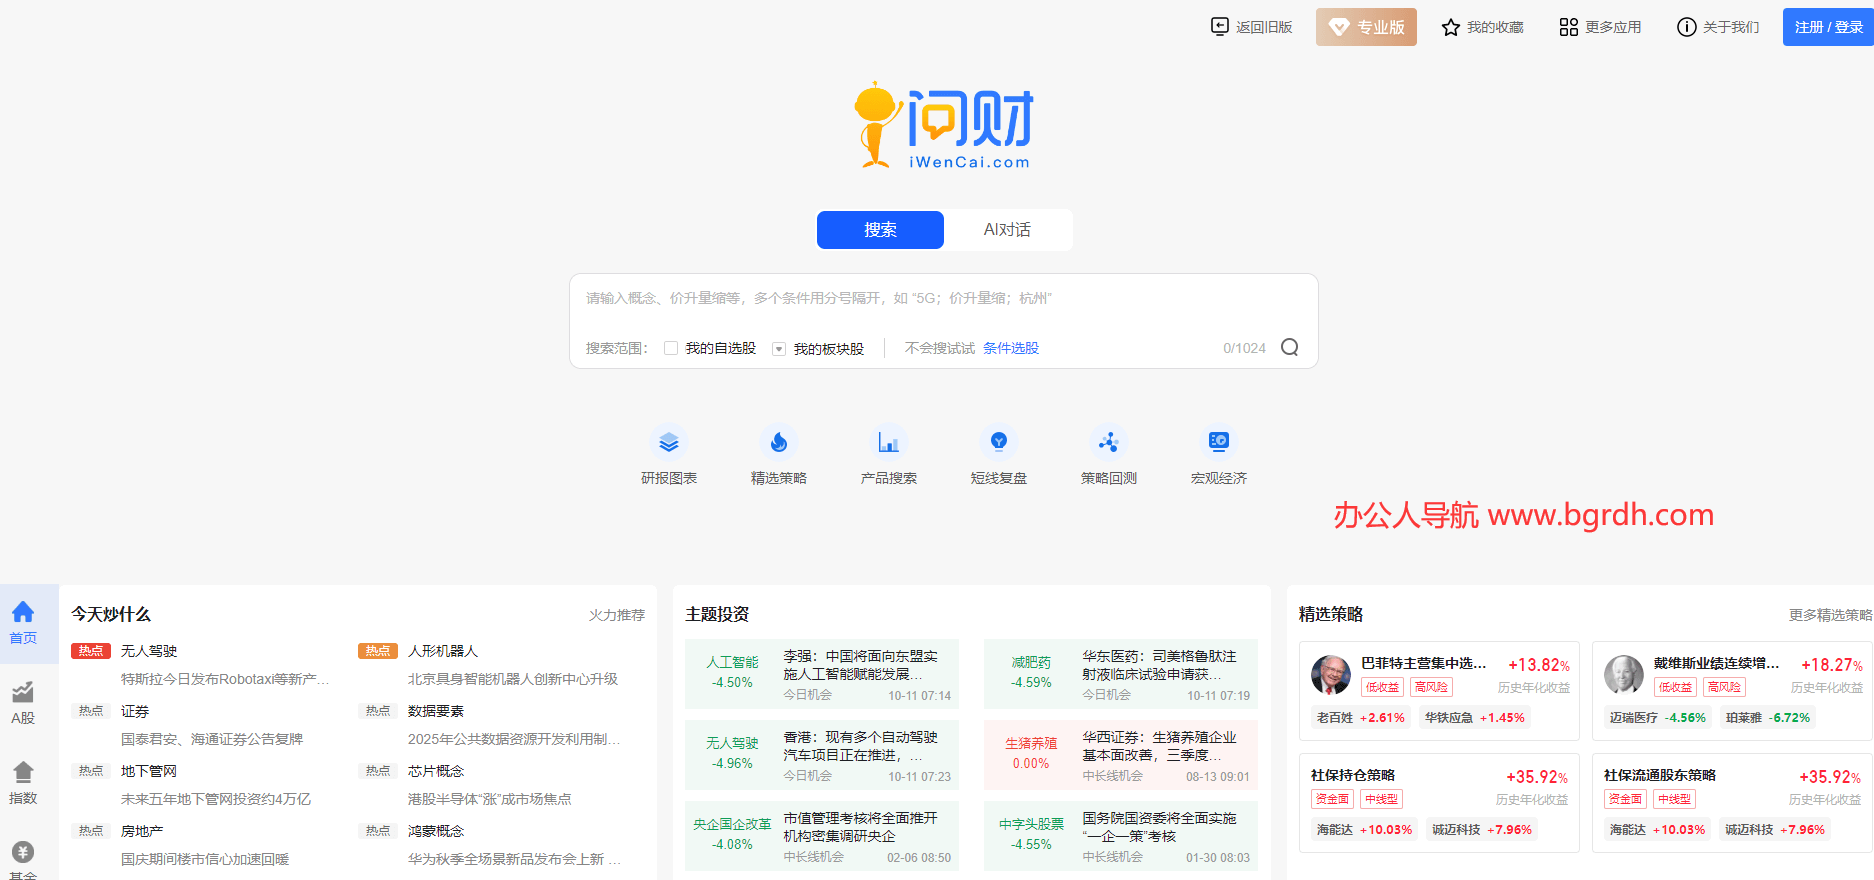
Task: Click the 火力推荐 label
Action: click(617, 615)
